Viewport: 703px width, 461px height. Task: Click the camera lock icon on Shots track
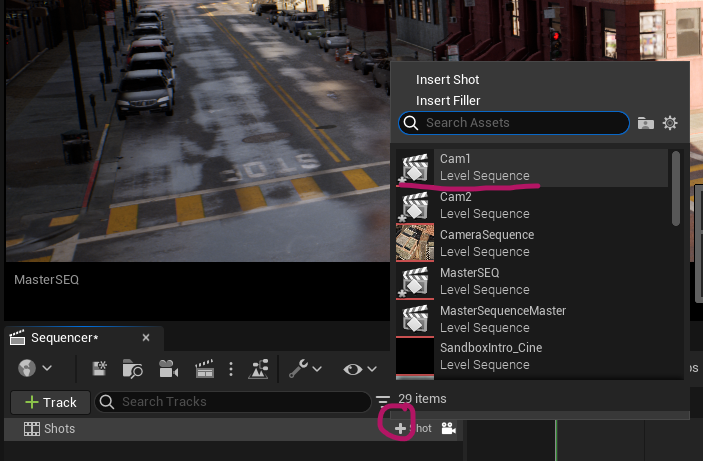(448, 429)
